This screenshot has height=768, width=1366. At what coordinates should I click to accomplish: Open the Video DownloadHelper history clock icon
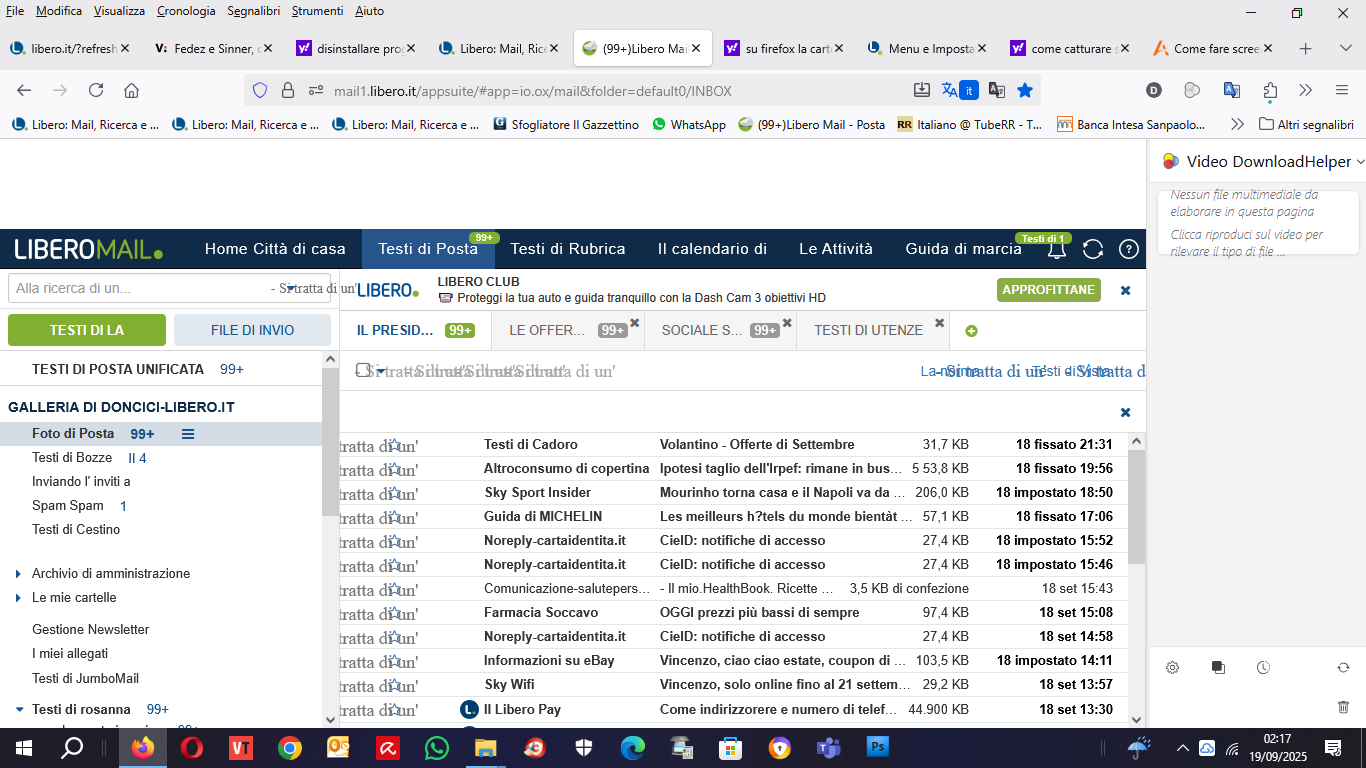pyautogui.click(x=1263, y=667)
